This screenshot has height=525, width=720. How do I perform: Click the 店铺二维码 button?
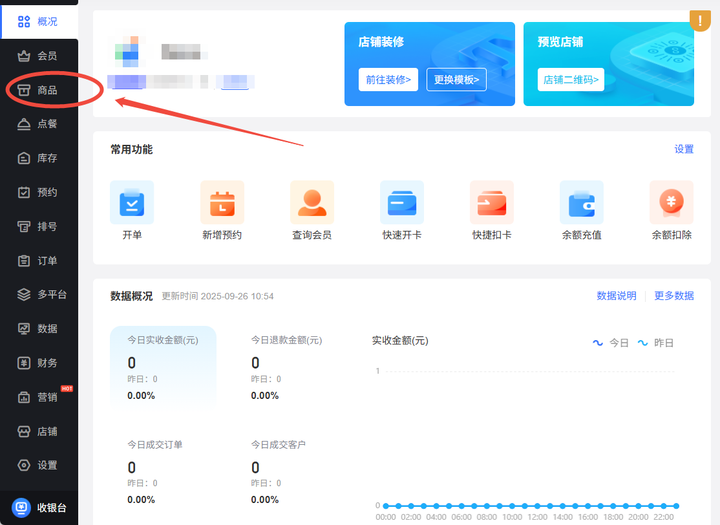(x=571, y=79)
